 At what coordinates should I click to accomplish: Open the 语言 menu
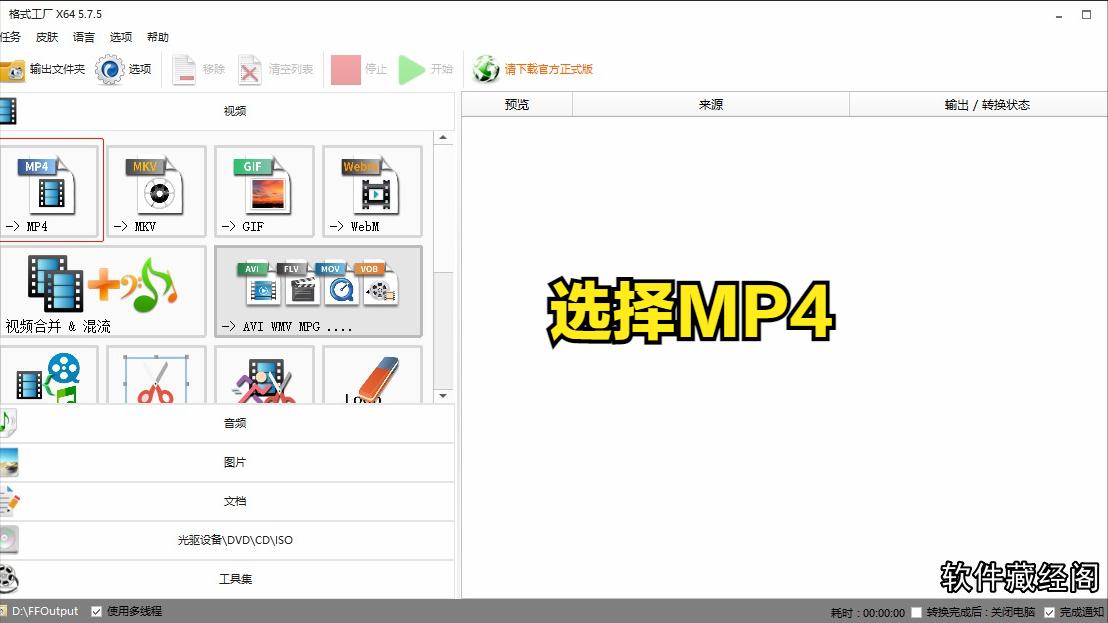(x=82, y=37)
